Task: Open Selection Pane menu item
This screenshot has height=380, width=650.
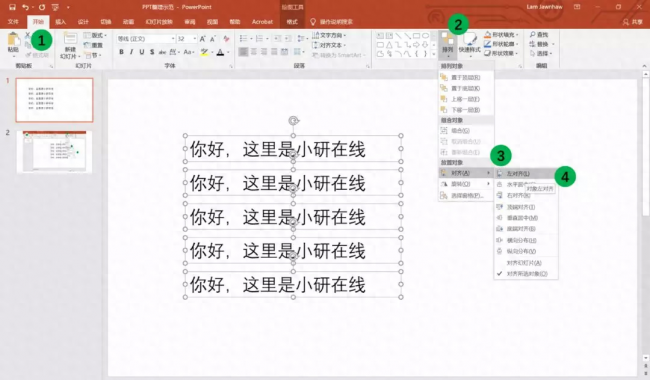Action: point(466,196)
